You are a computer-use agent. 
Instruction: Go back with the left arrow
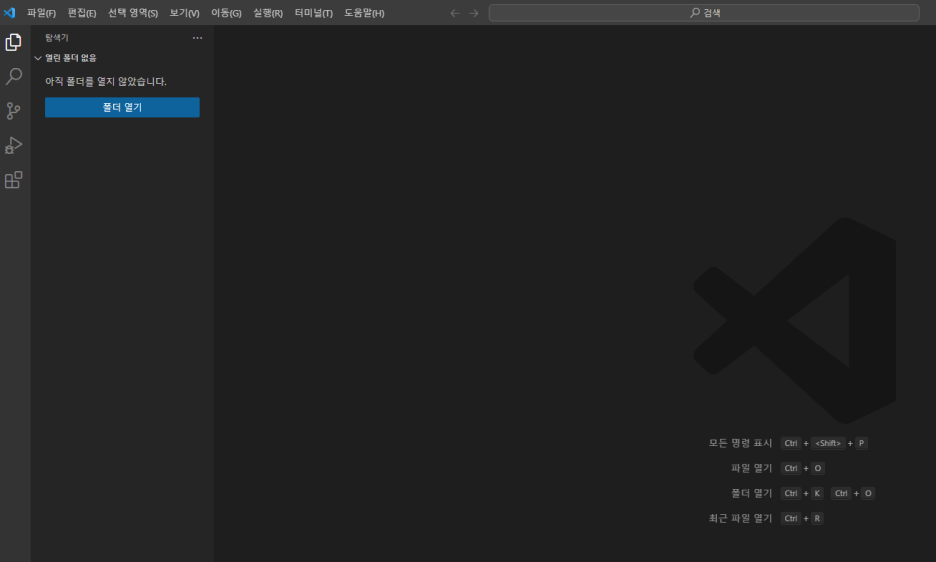tap(455, 13)
